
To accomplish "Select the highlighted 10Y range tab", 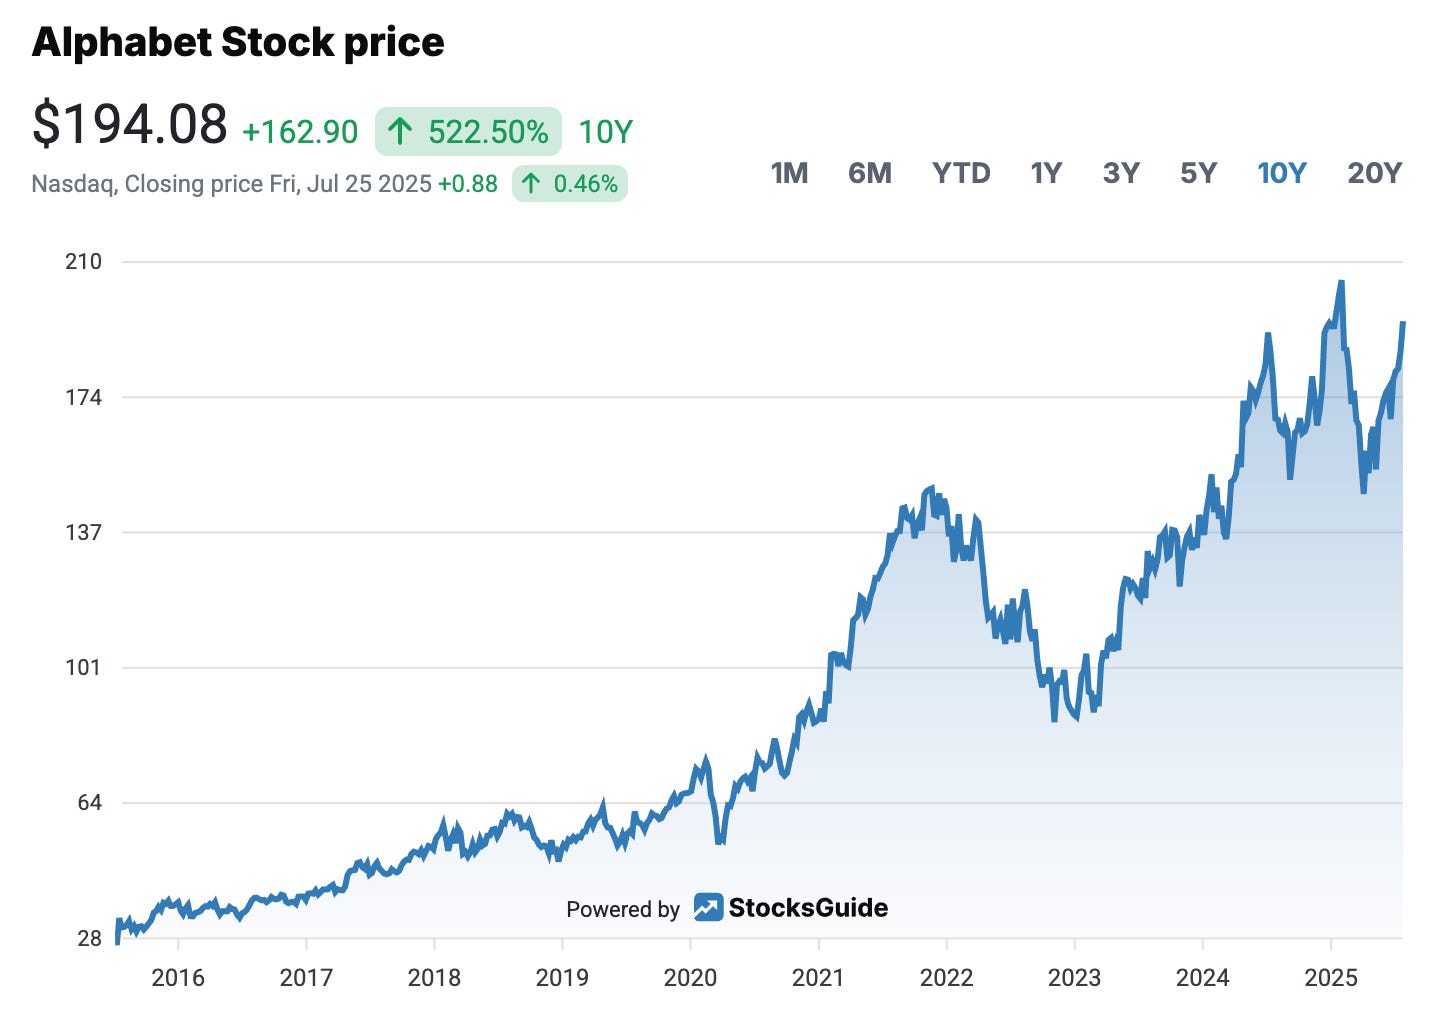I will point(1281,173).
